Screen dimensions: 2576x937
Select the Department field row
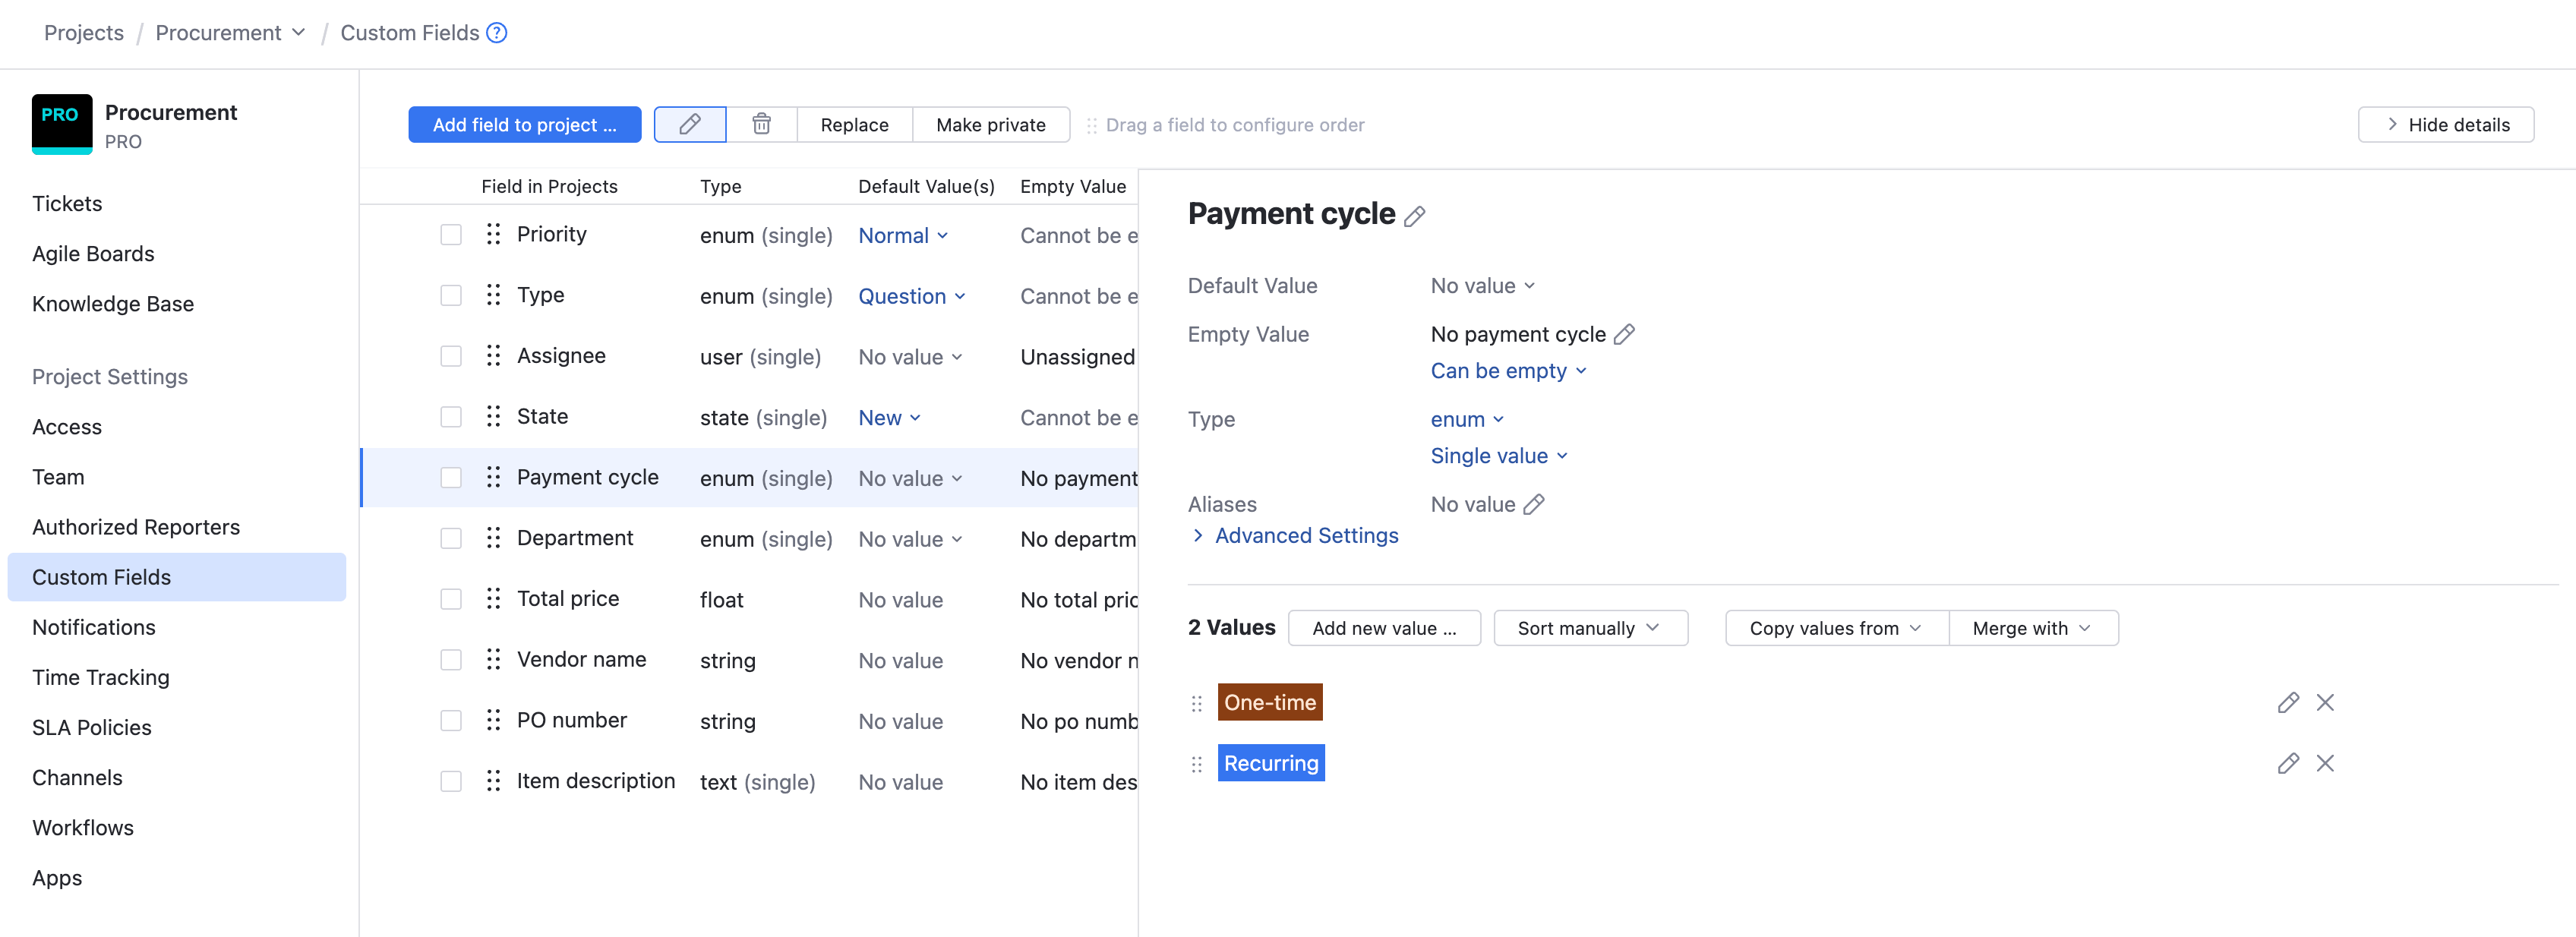coord(575,537)
